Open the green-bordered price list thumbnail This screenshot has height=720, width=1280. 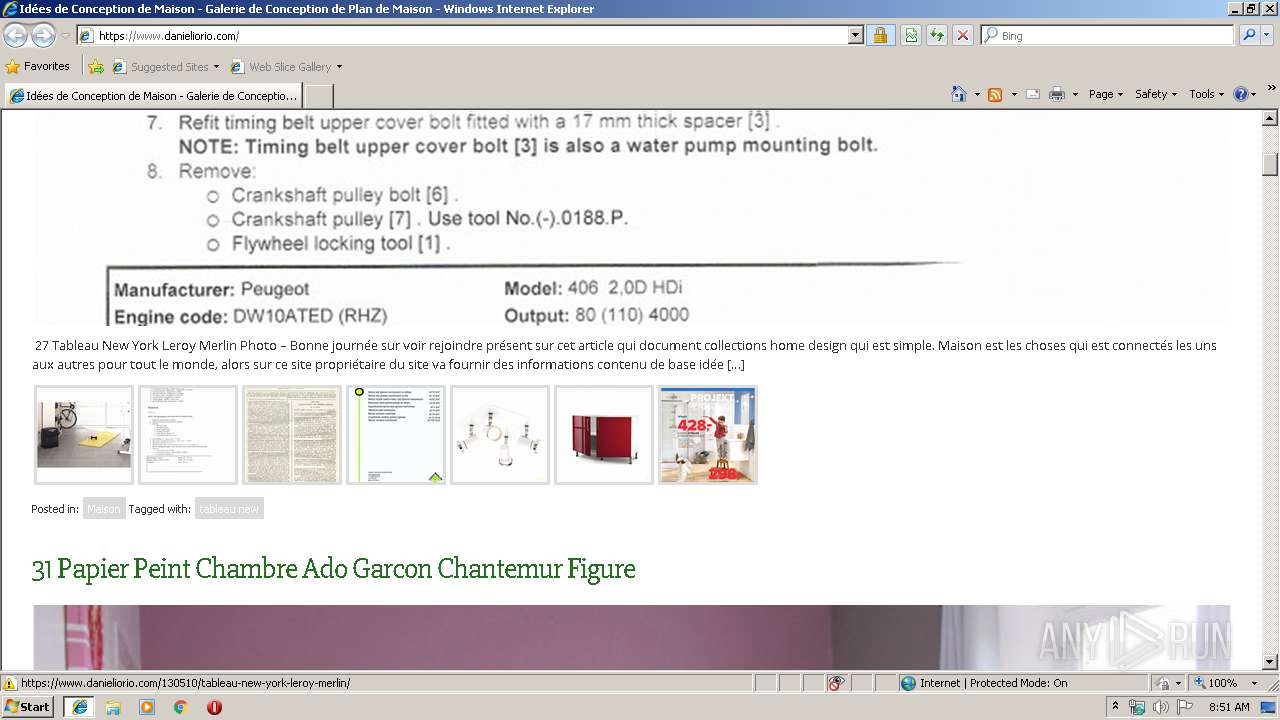click(x=396, y=435)
